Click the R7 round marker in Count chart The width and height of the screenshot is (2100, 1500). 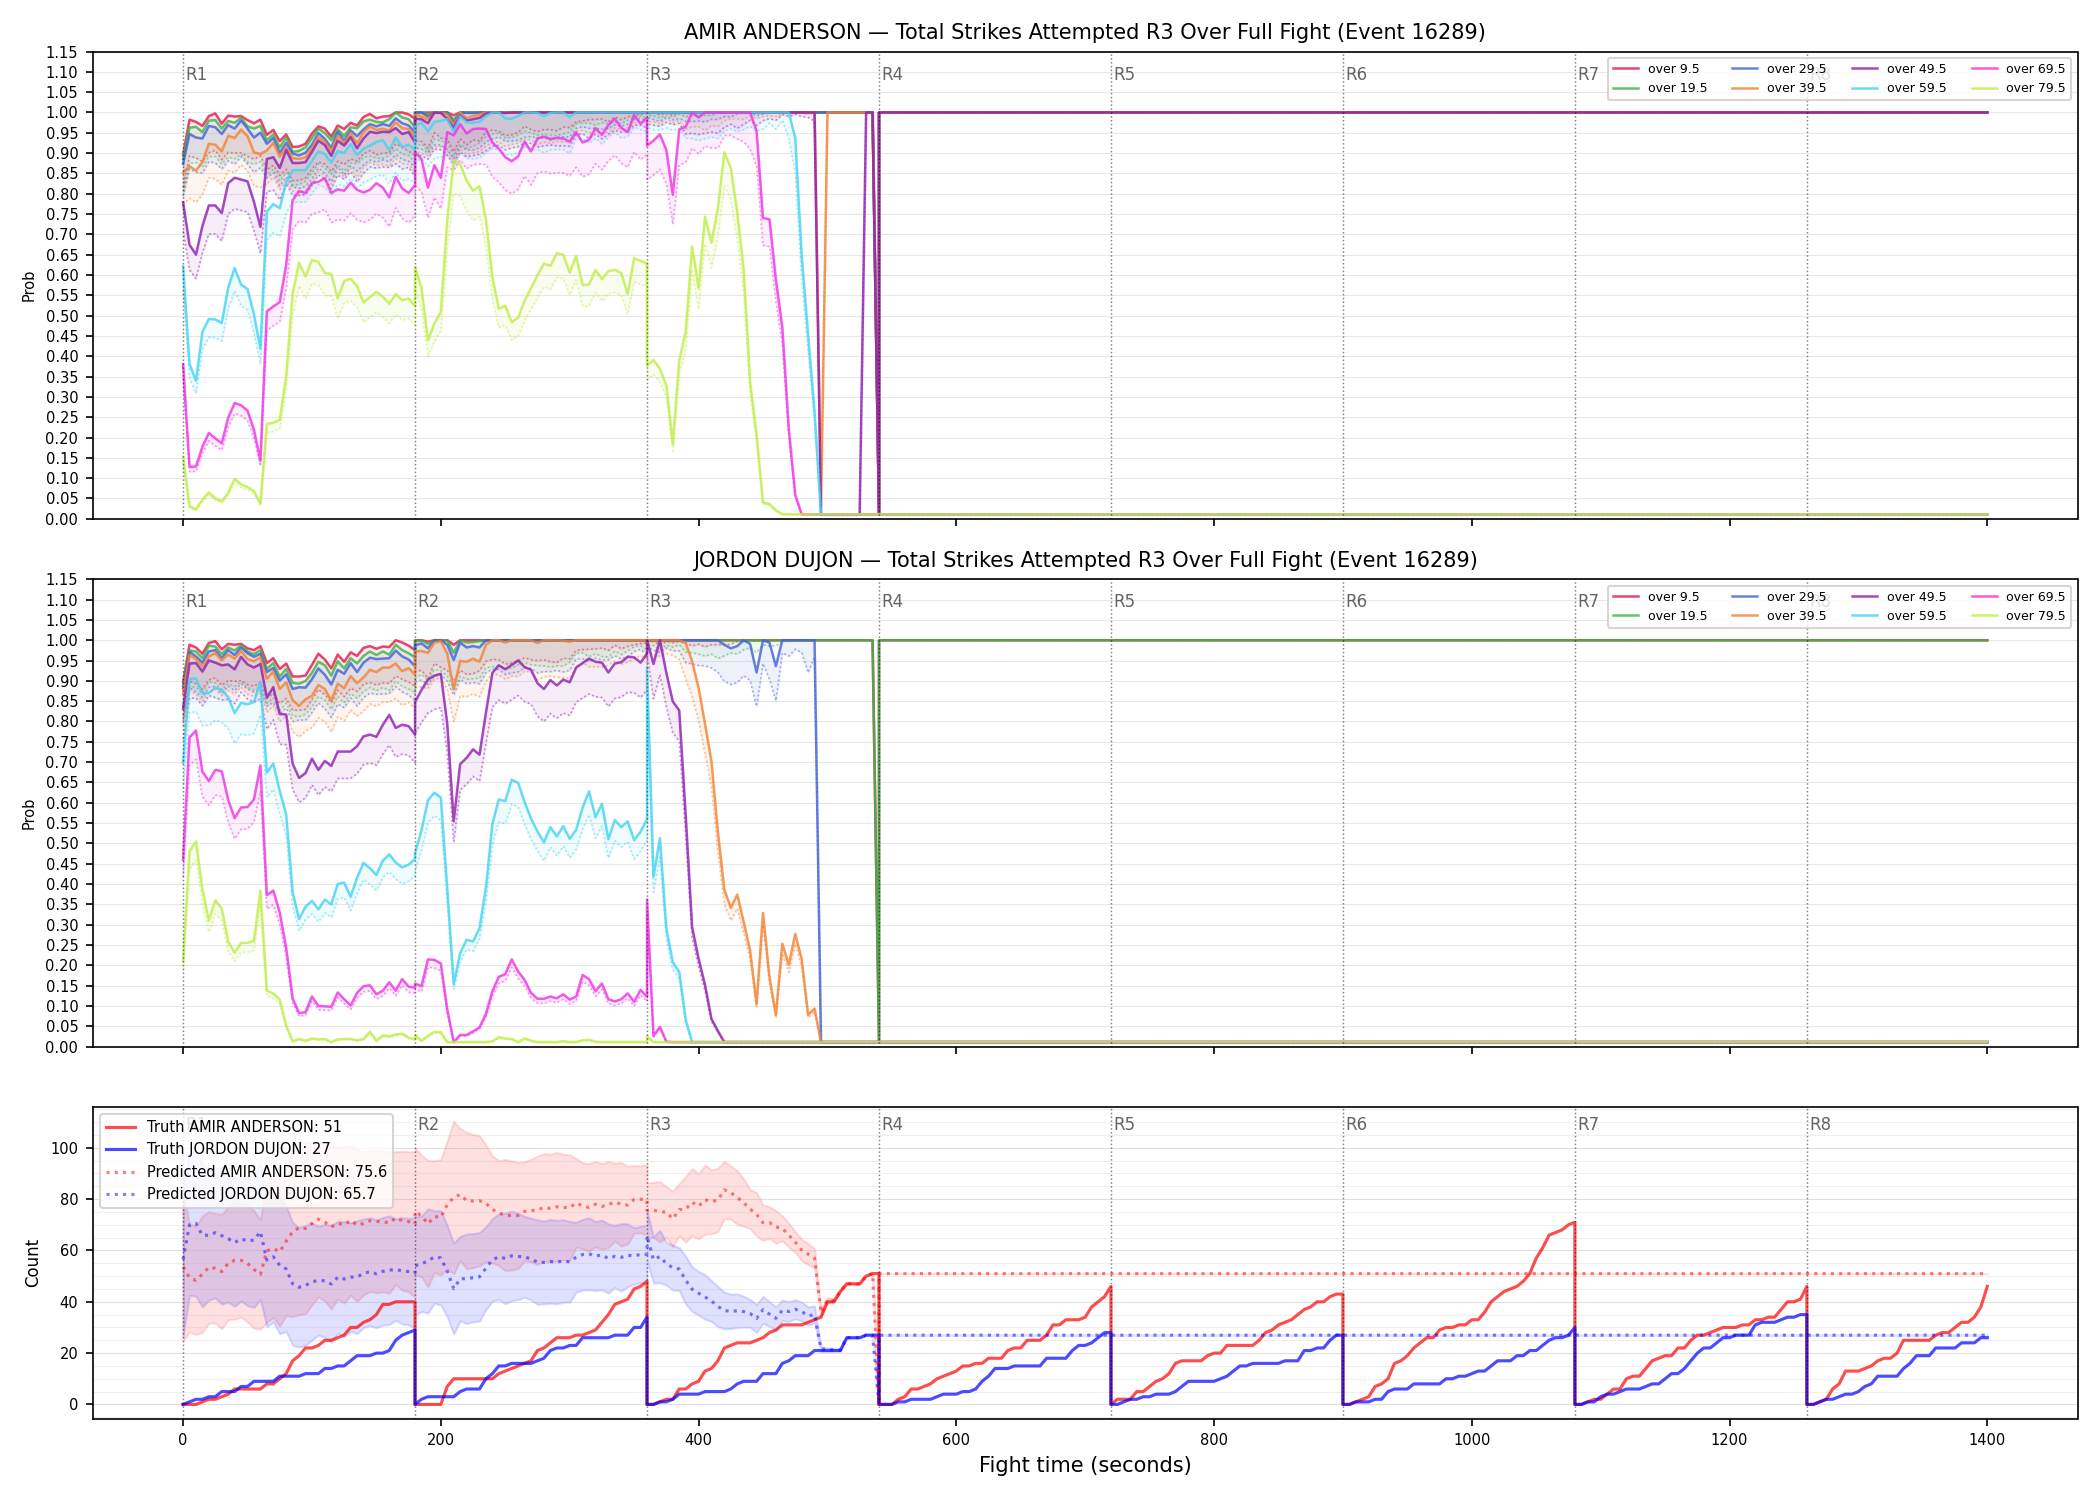1588,1124
